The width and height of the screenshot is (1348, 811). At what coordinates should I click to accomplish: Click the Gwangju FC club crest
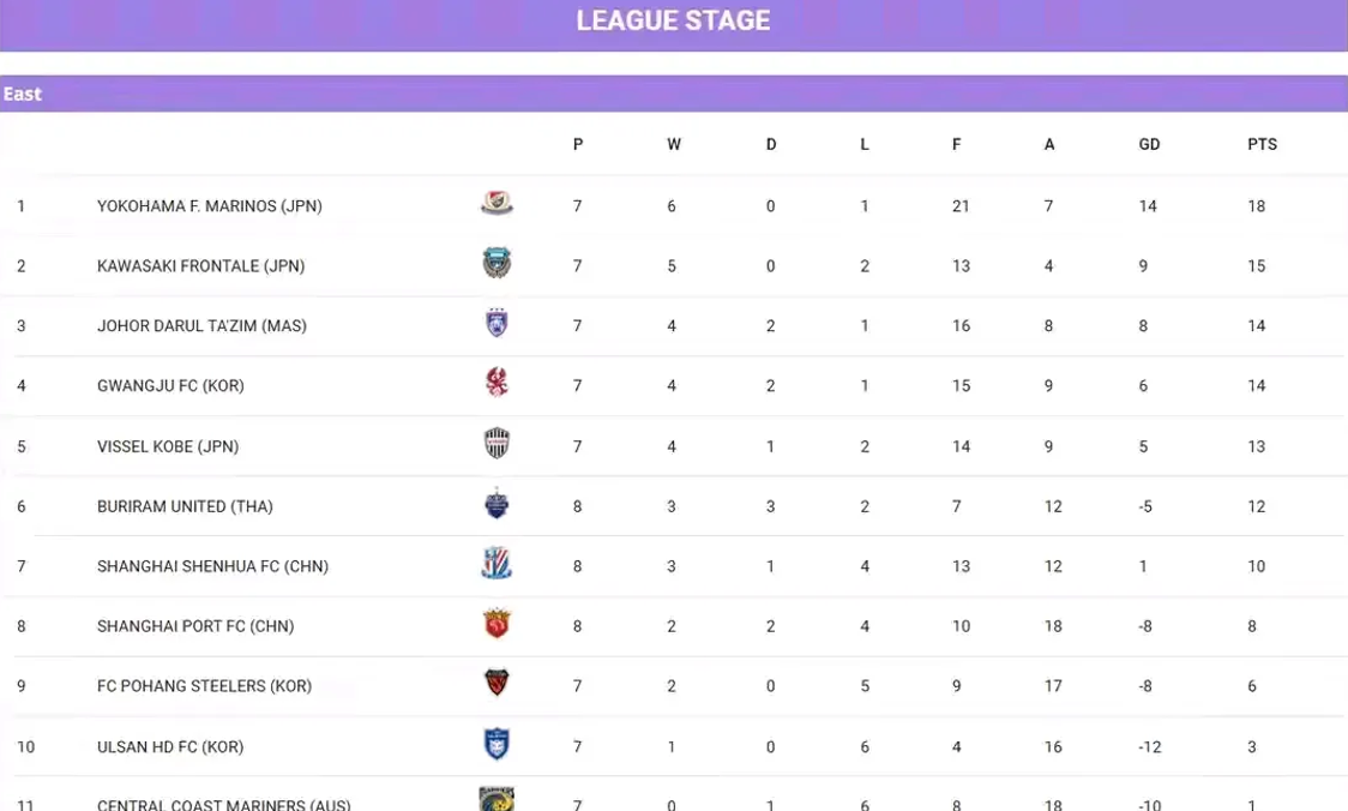pyautogui.click(x=496, y=384)
